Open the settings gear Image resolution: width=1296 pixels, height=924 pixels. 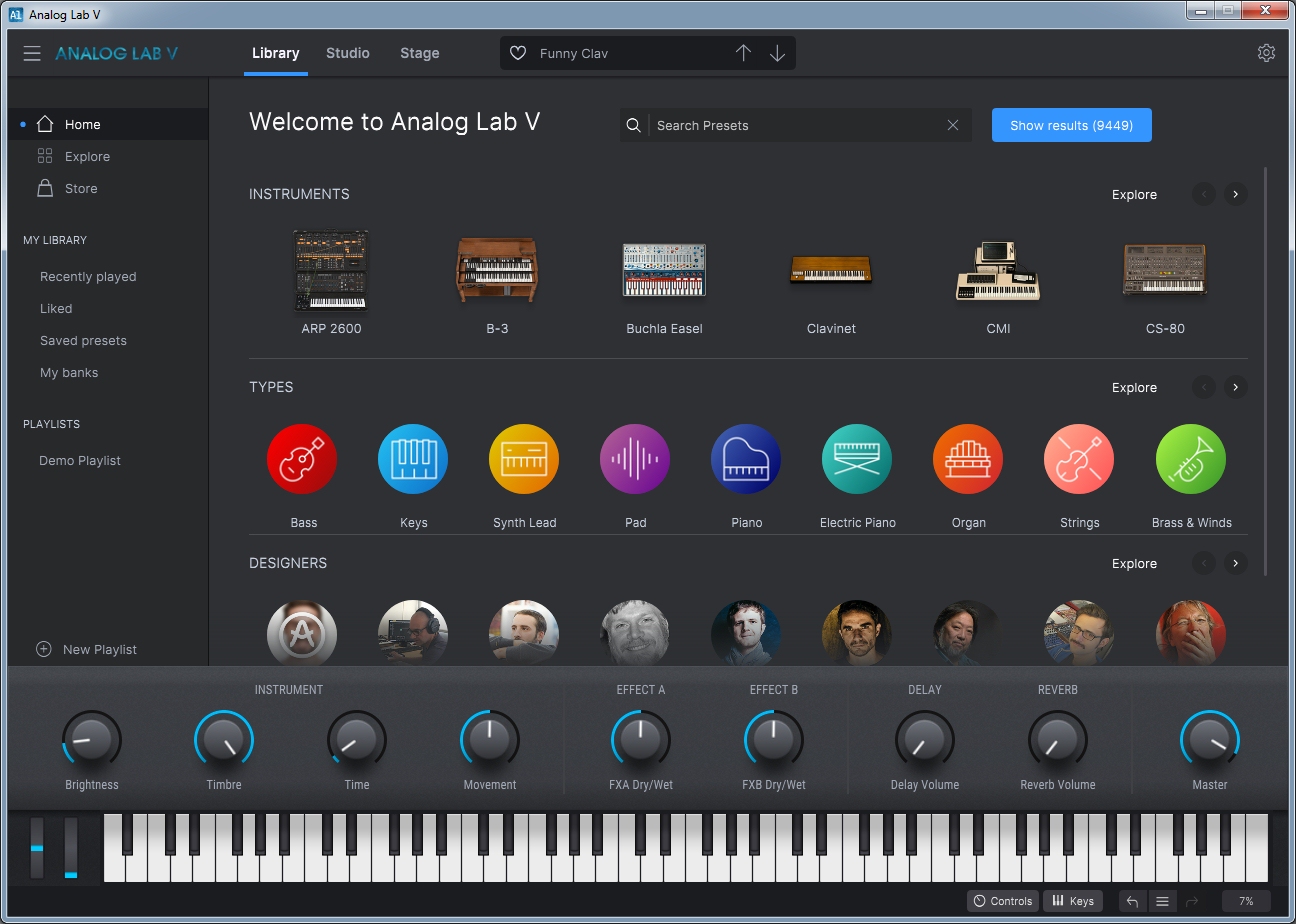(1266, 53)
